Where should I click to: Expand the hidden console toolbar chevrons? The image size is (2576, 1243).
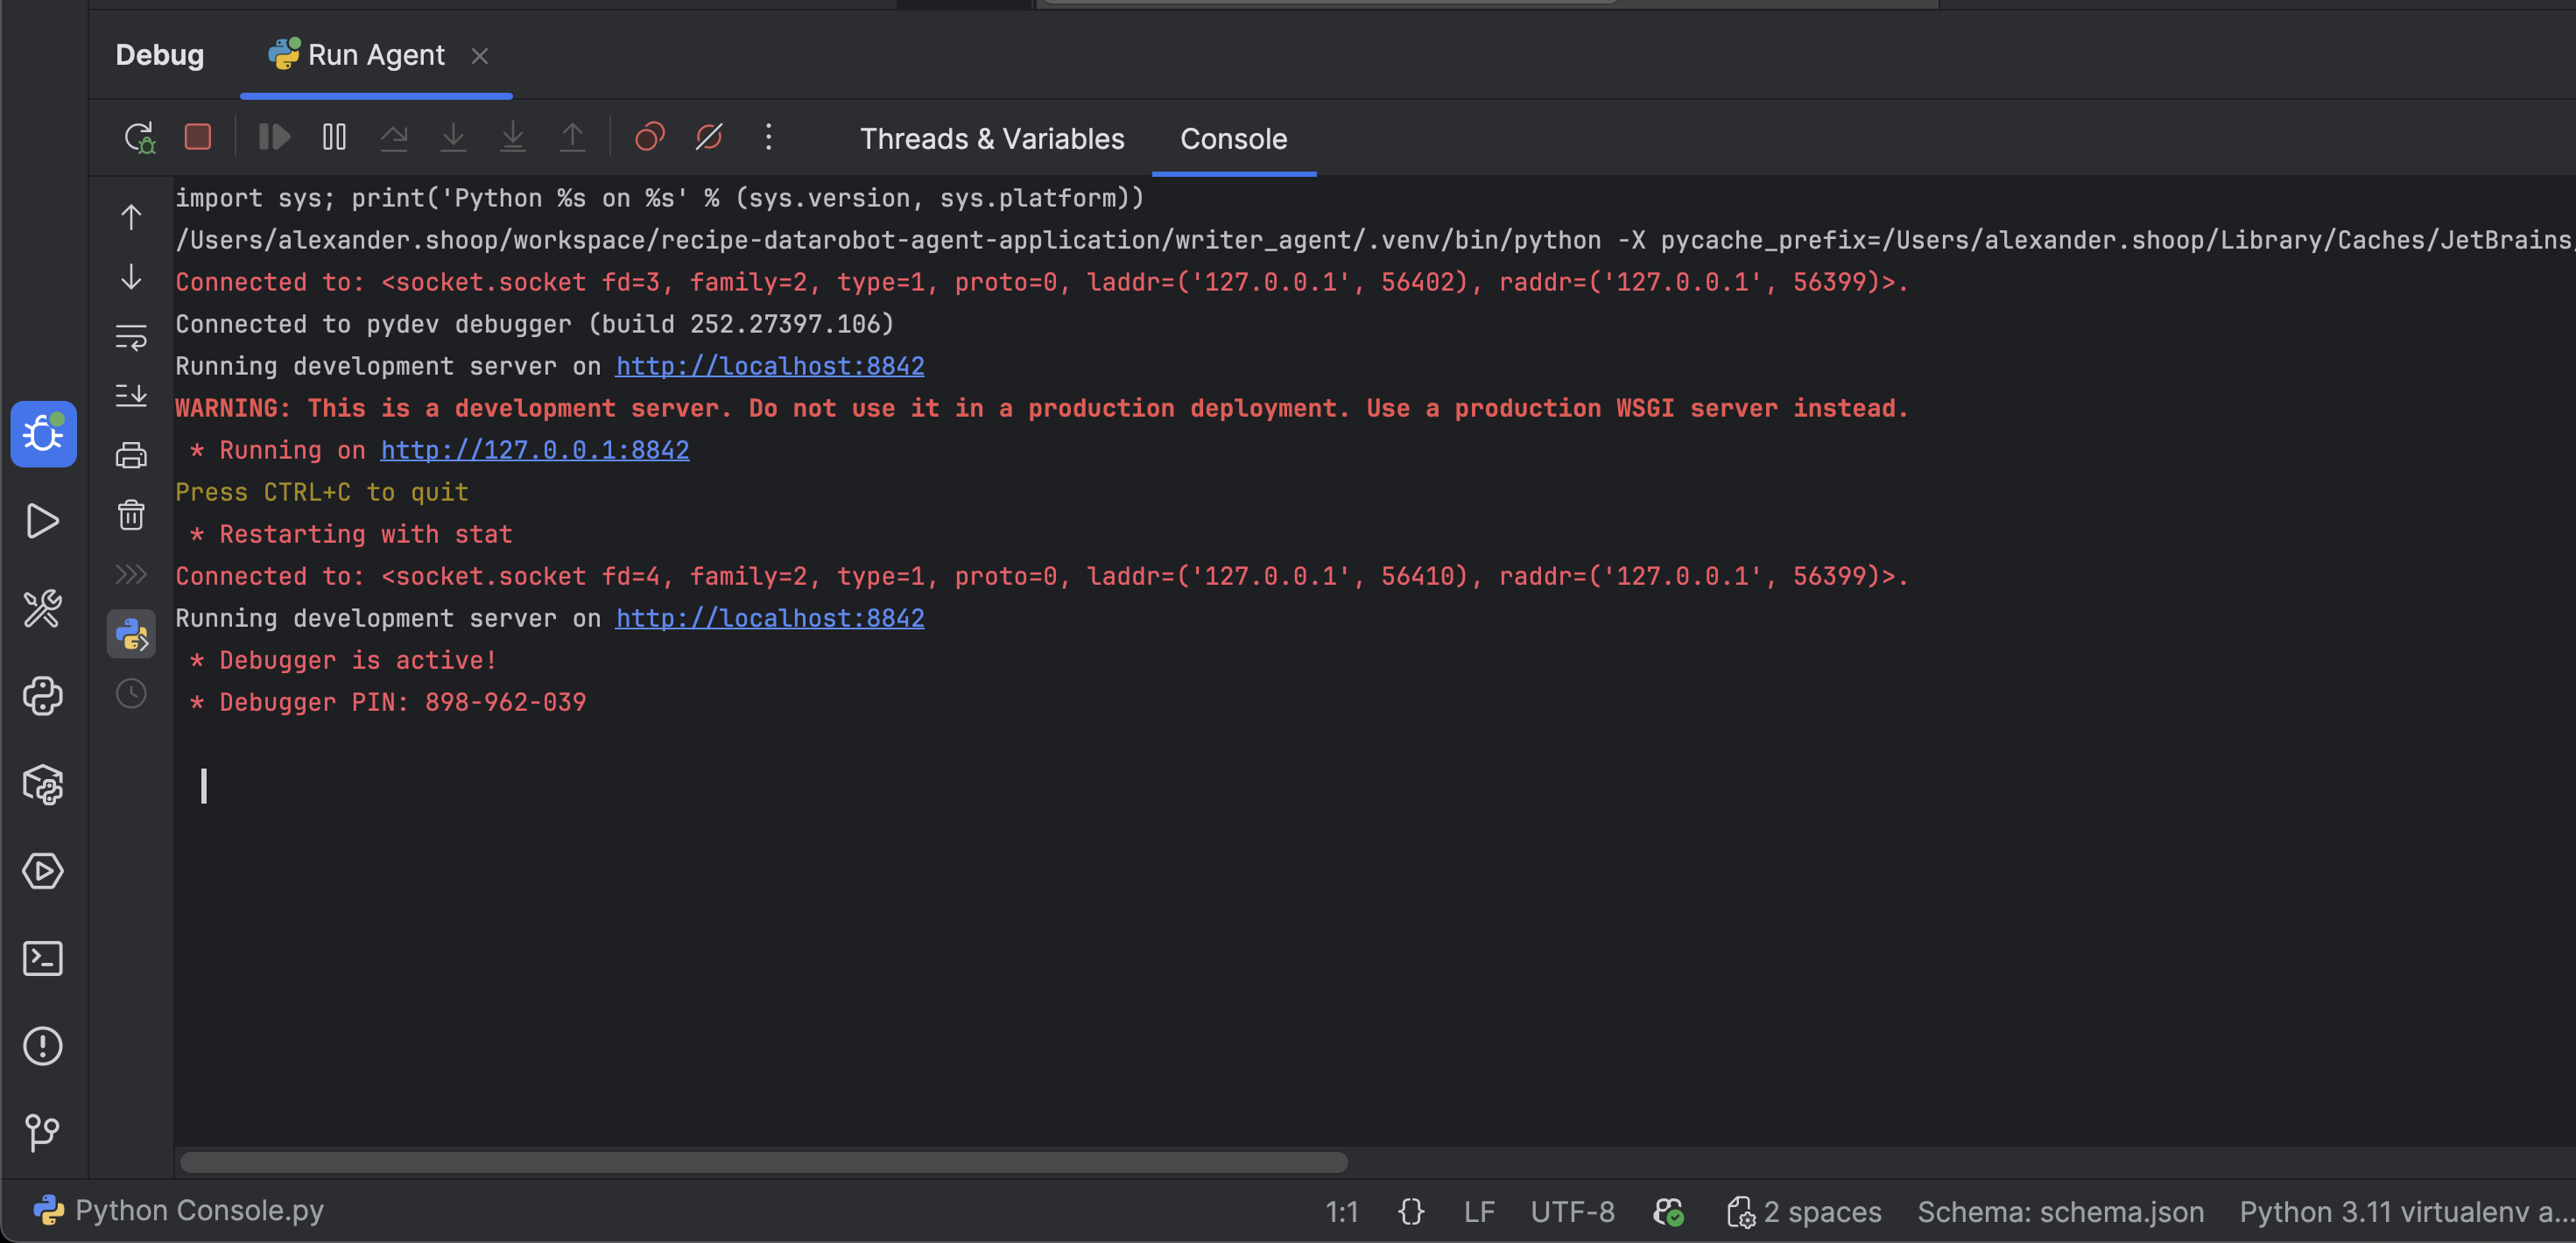coord(131,575)
